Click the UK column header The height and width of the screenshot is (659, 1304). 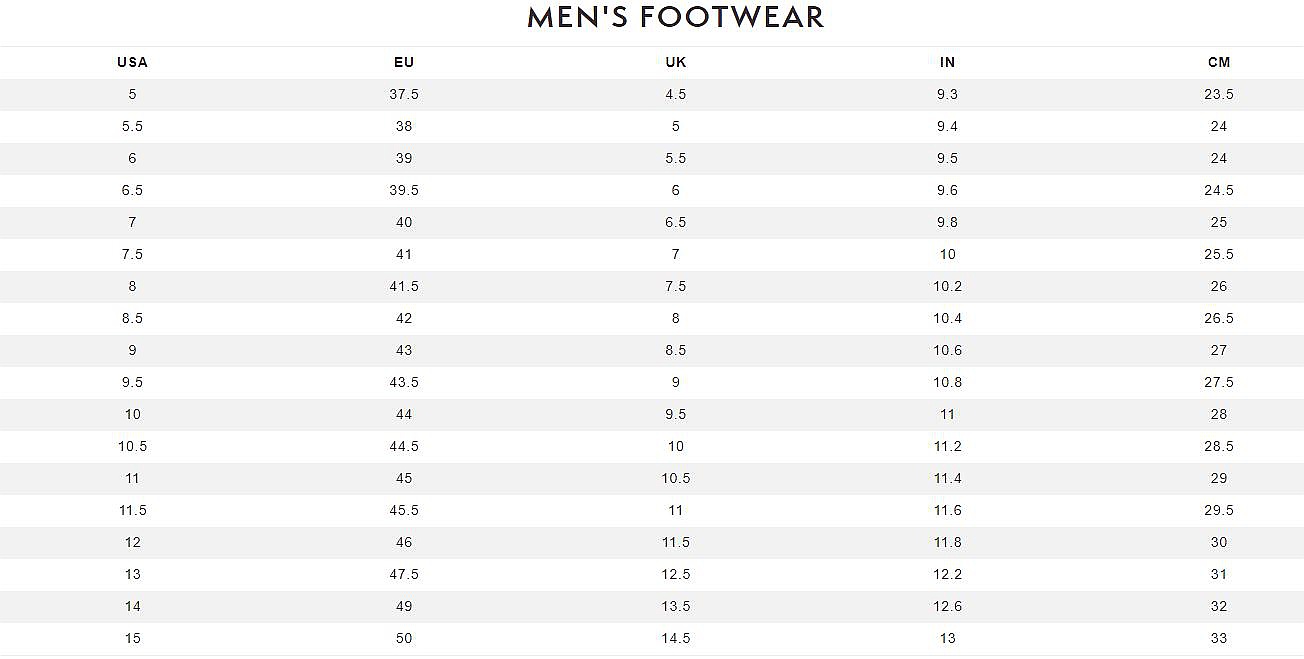(676, 62)
